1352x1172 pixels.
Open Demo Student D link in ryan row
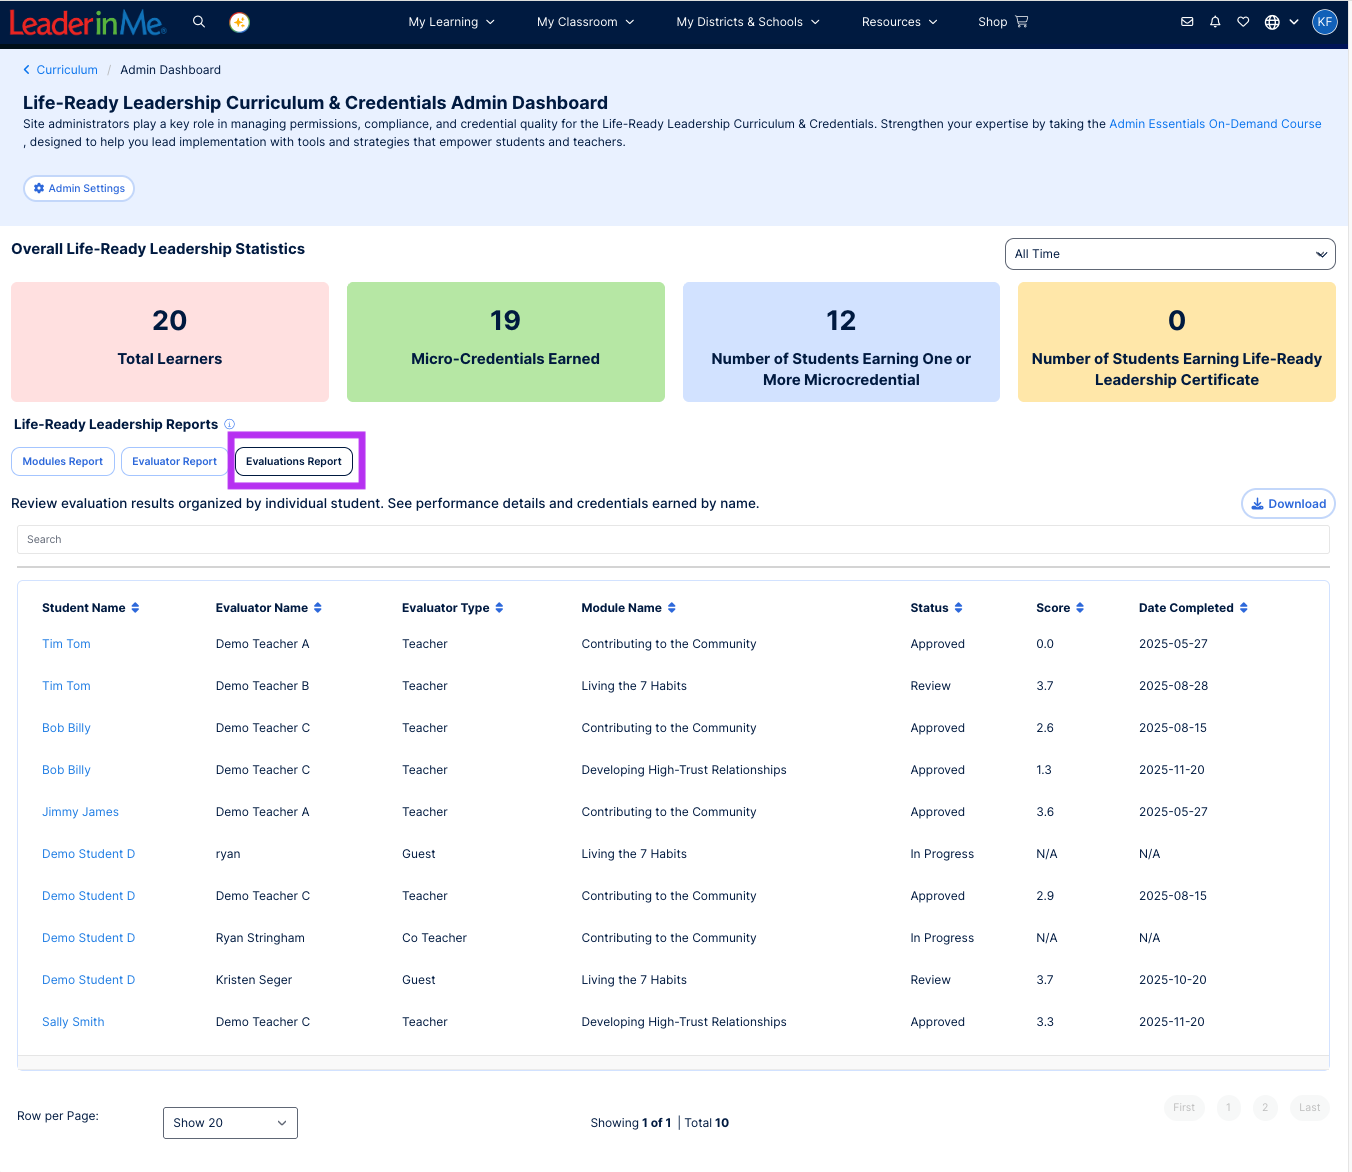[88, 854]
